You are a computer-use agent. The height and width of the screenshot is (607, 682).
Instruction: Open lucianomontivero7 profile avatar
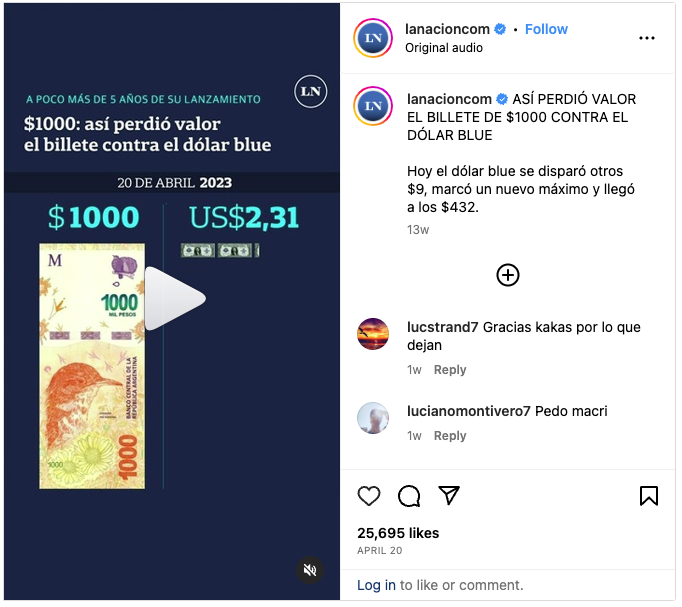[x=373, y=418]
